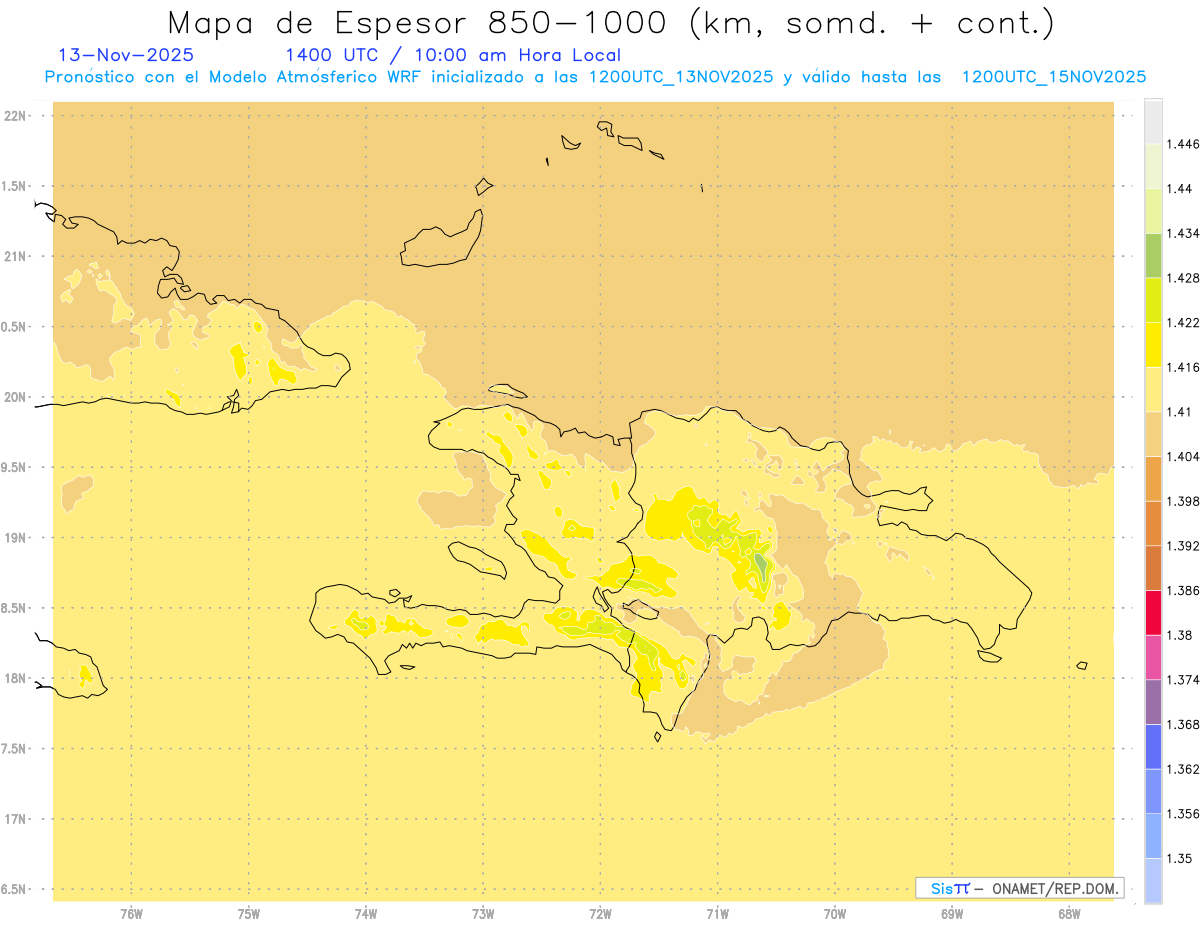This screenshot has width=1200, height=927.
Task: Click the blue legend swatch between 1.362 and 1.368
Action: (x=1153, y=746)
